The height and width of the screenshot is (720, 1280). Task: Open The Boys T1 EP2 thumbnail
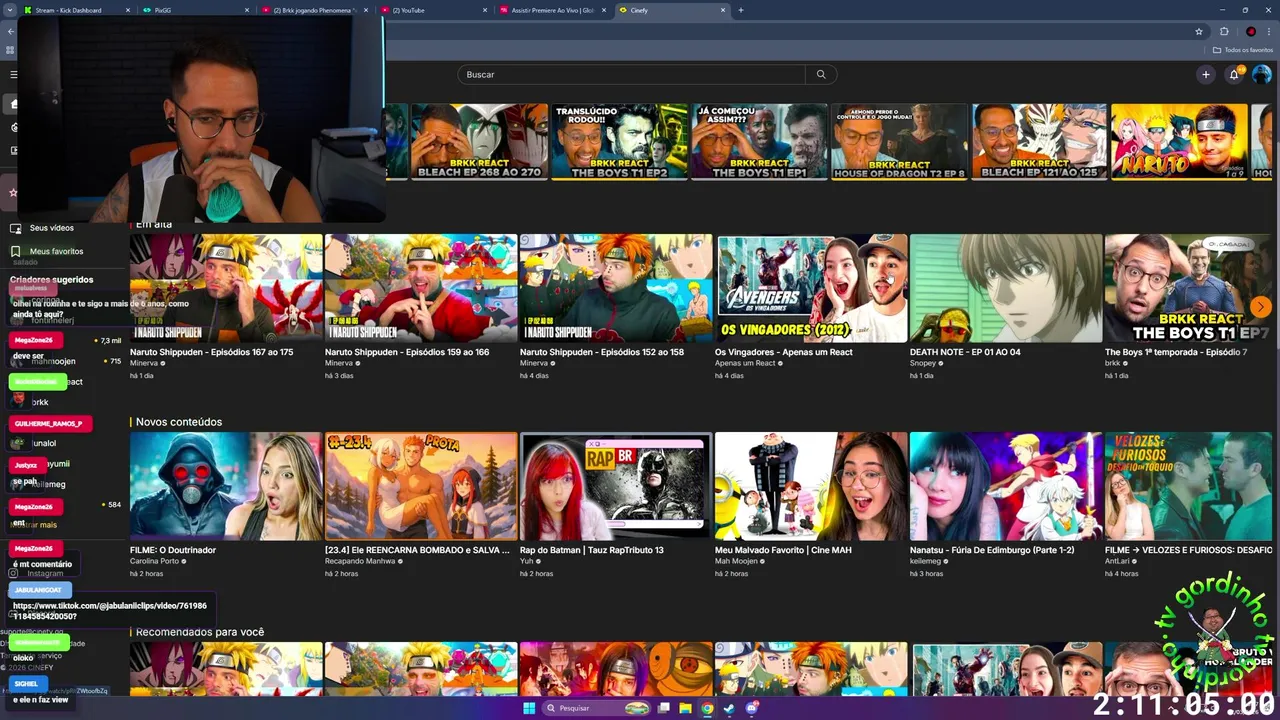619,141
